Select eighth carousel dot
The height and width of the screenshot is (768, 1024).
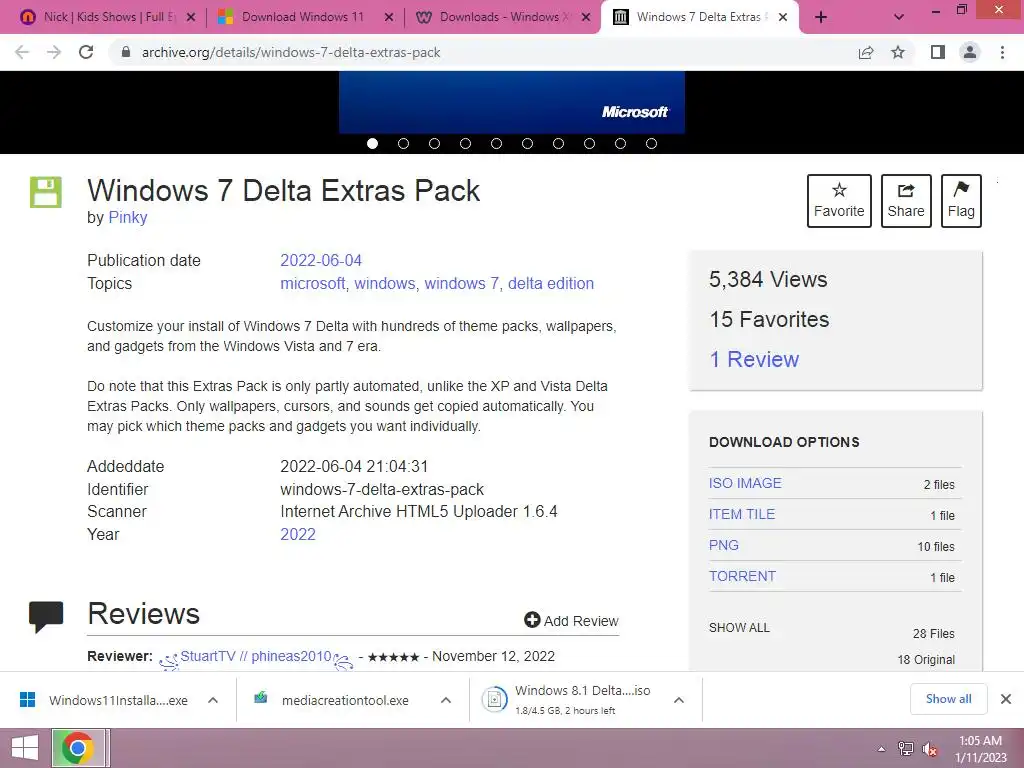[x=589, y=143]
